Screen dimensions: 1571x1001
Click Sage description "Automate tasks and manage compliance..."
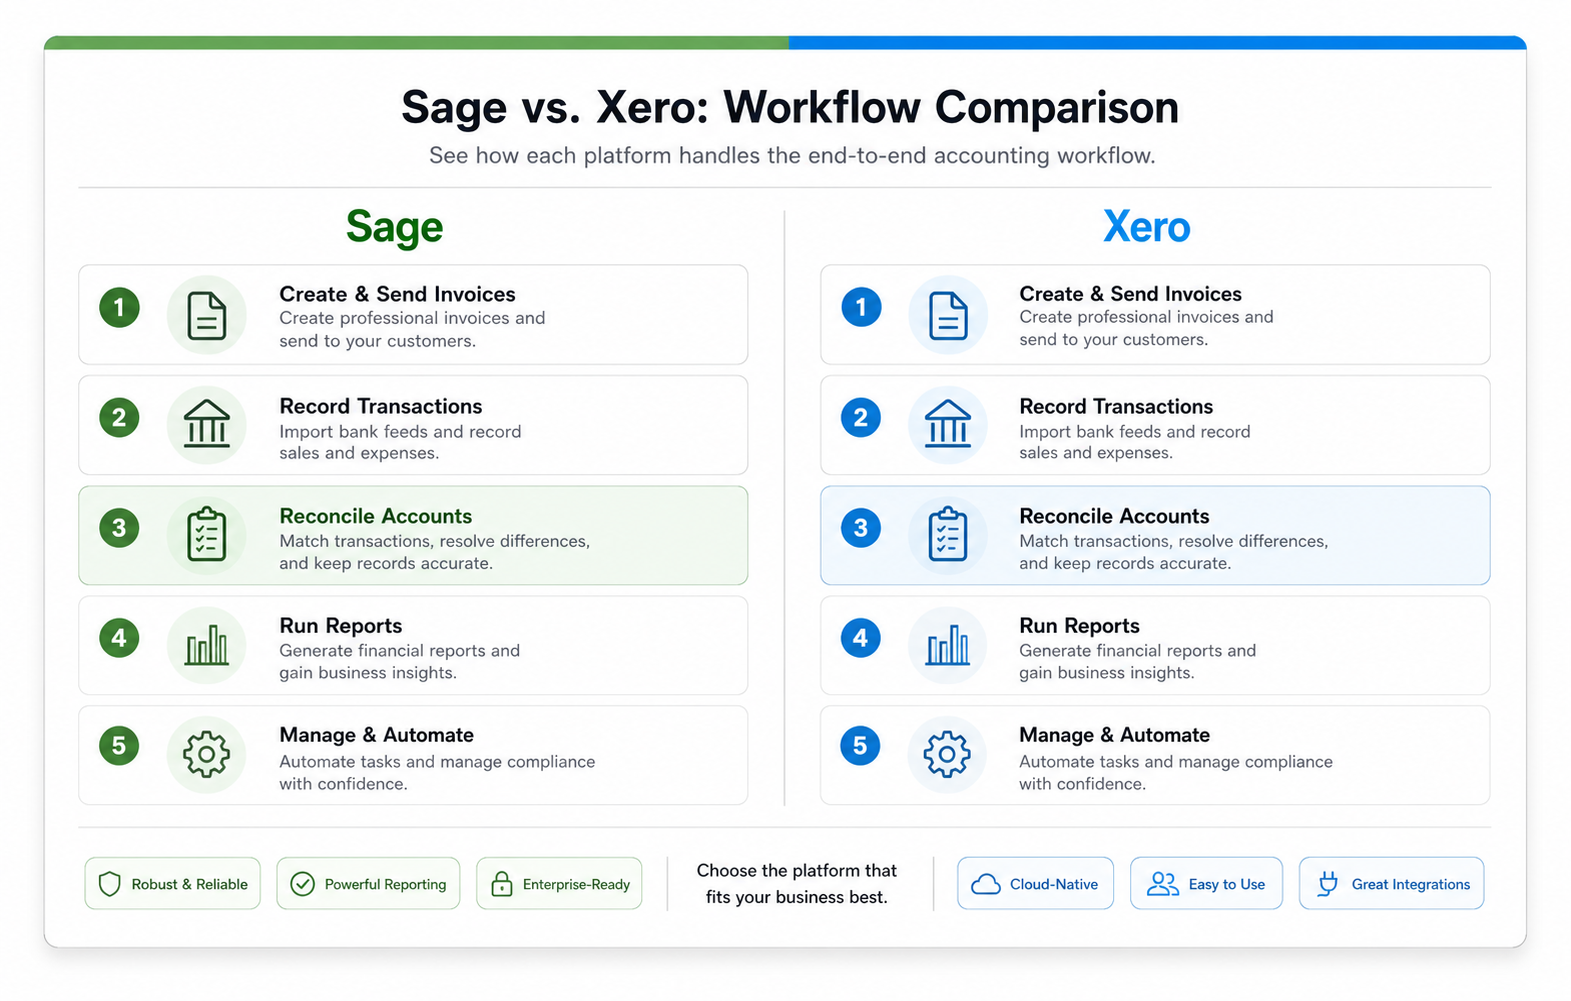(438, 773)
